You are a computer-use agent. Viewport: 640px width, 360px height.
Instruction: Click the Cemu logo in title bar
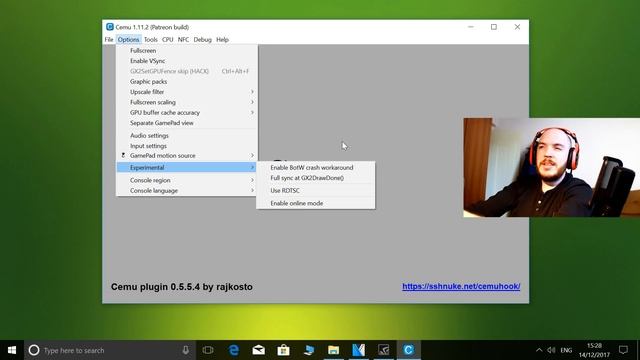point(109,27)
